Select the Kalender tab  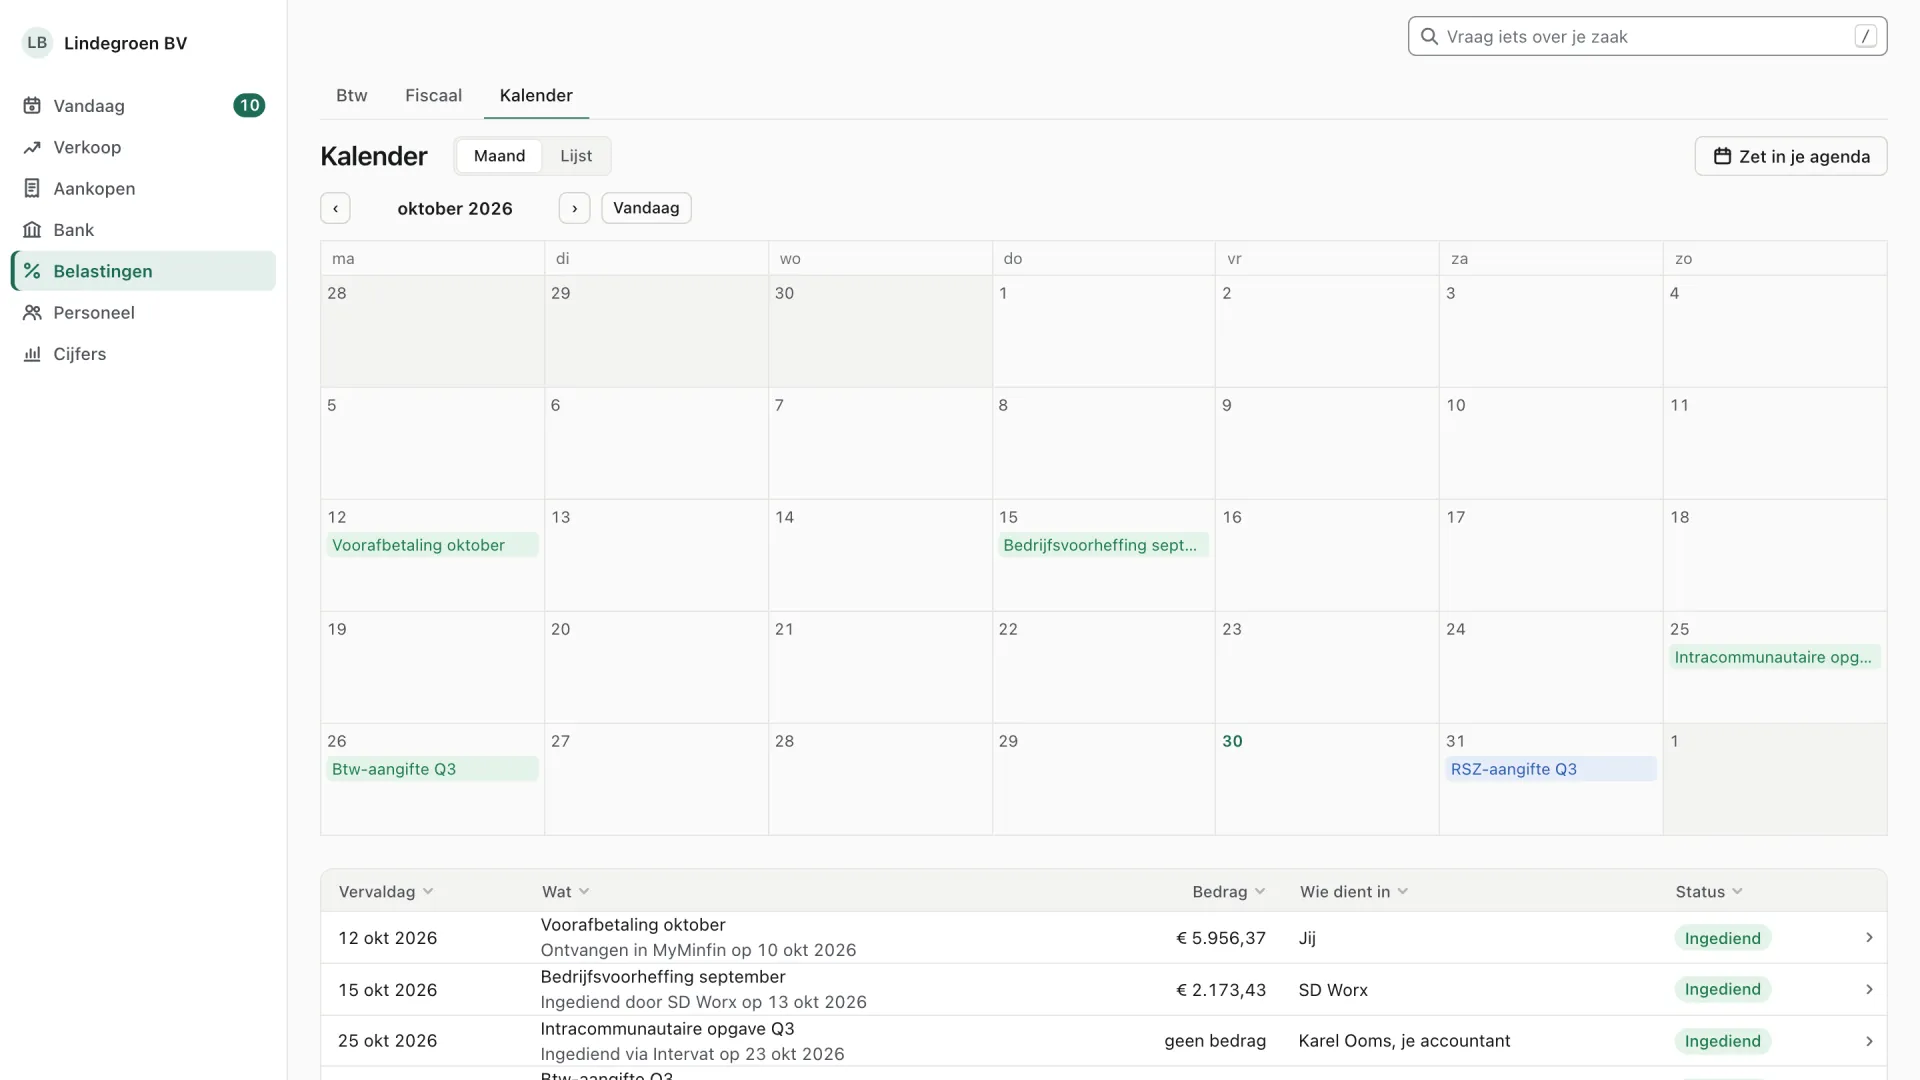coord(536,95)
